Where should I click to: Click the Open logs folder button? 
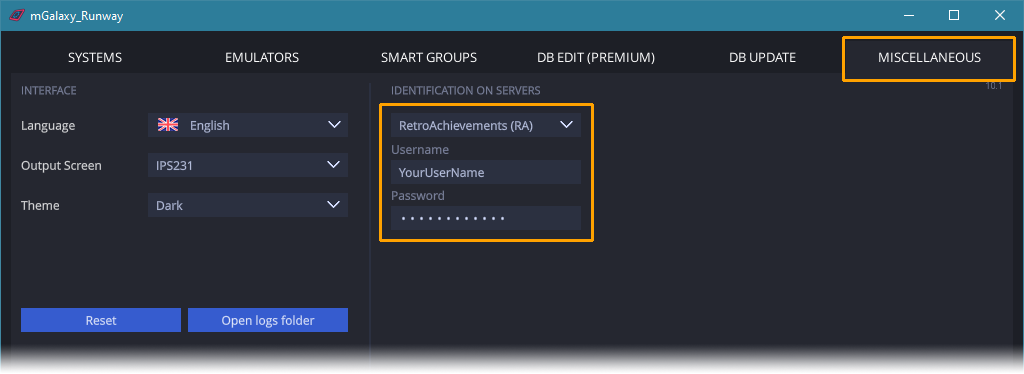tap(268, 320)
